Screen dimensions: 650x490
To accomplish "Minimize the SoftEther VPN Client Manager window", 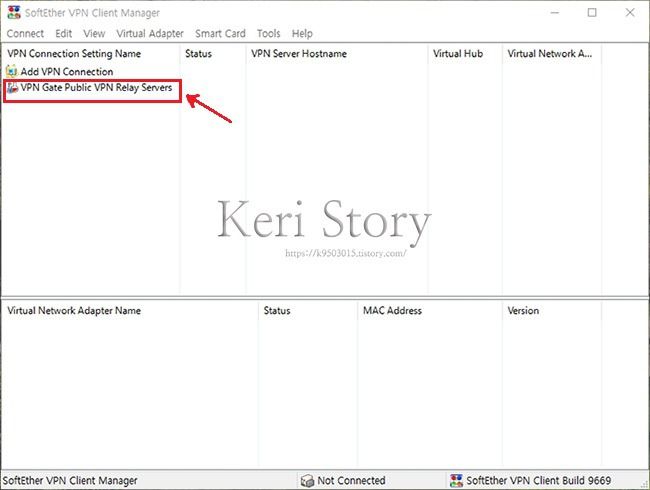I will [x=554, y=13].
